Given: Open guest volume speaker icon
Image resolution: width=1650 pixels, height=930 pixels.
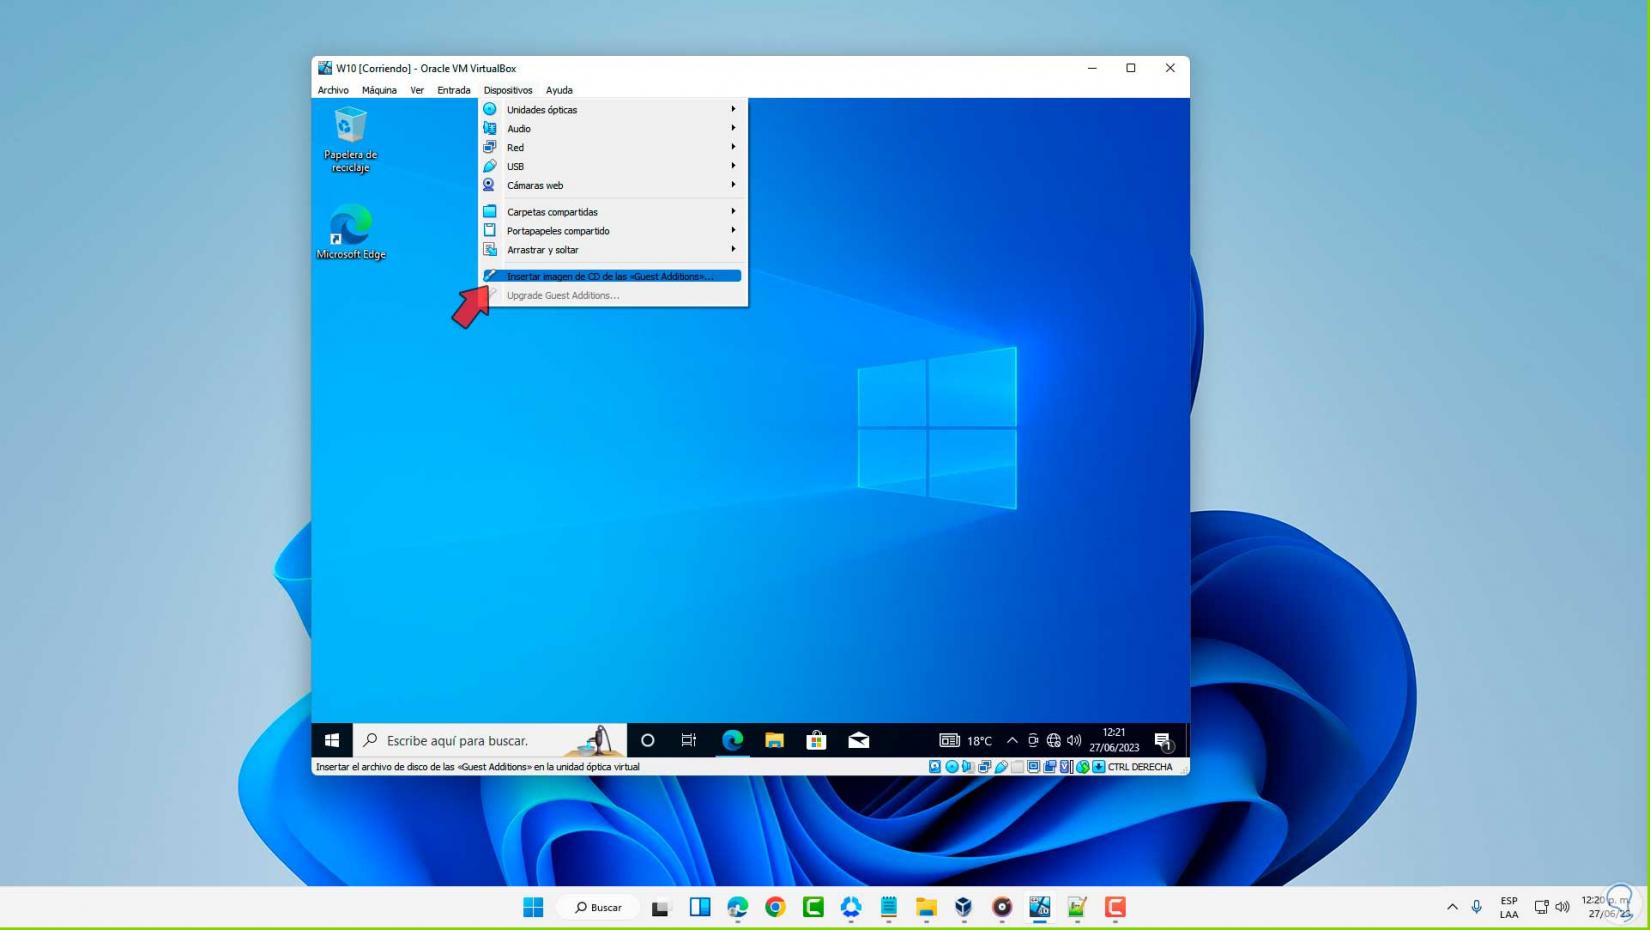Looking at the screenshot, I should (x=1074, y=741).
